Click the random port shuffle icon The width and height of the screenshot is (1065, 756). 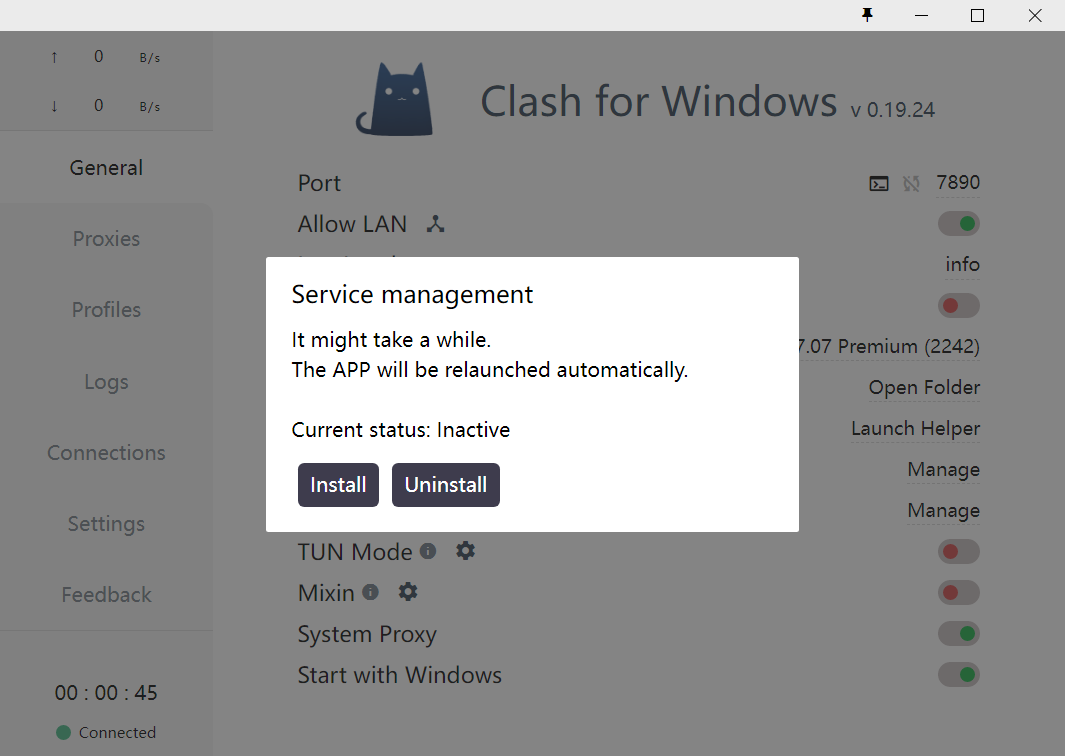pyautogui.click(x=911, y=183)
